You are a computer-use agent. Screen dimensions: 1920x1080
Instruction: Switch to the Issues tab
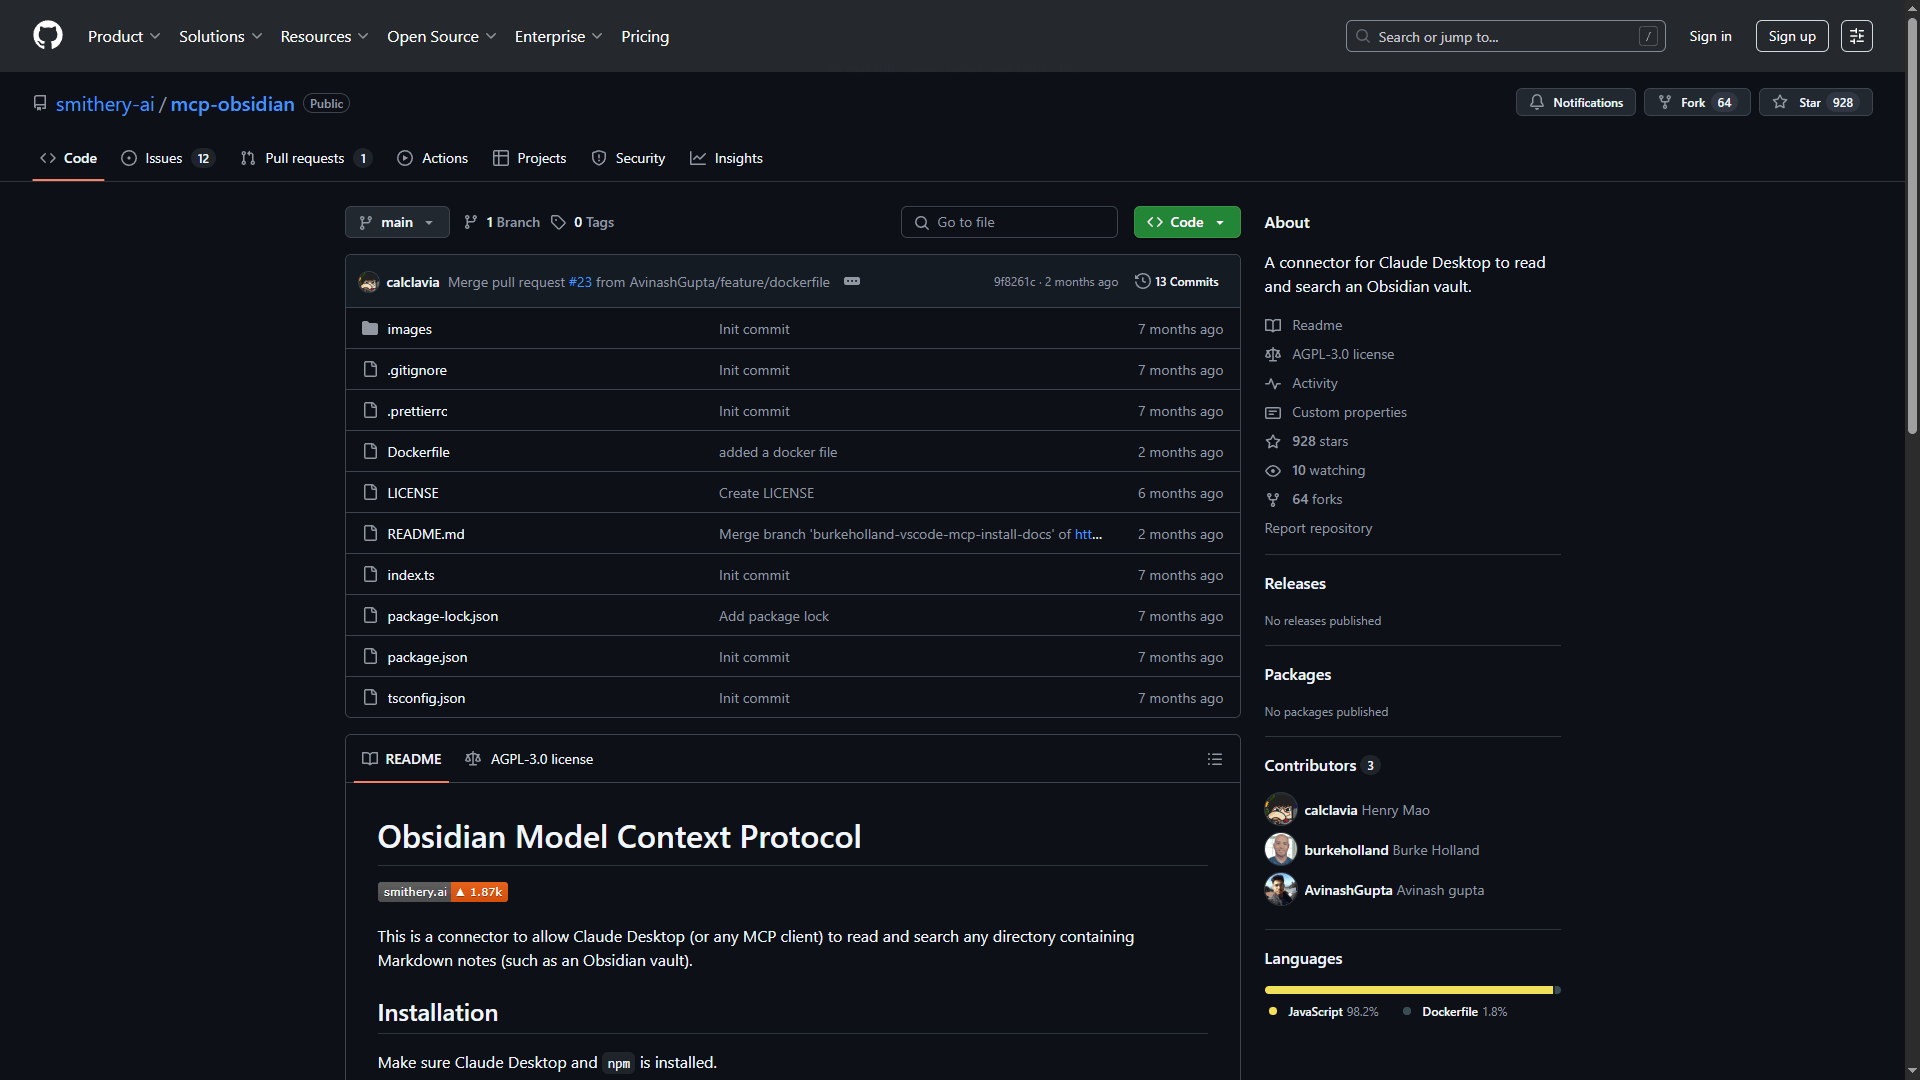pos(166,158)
